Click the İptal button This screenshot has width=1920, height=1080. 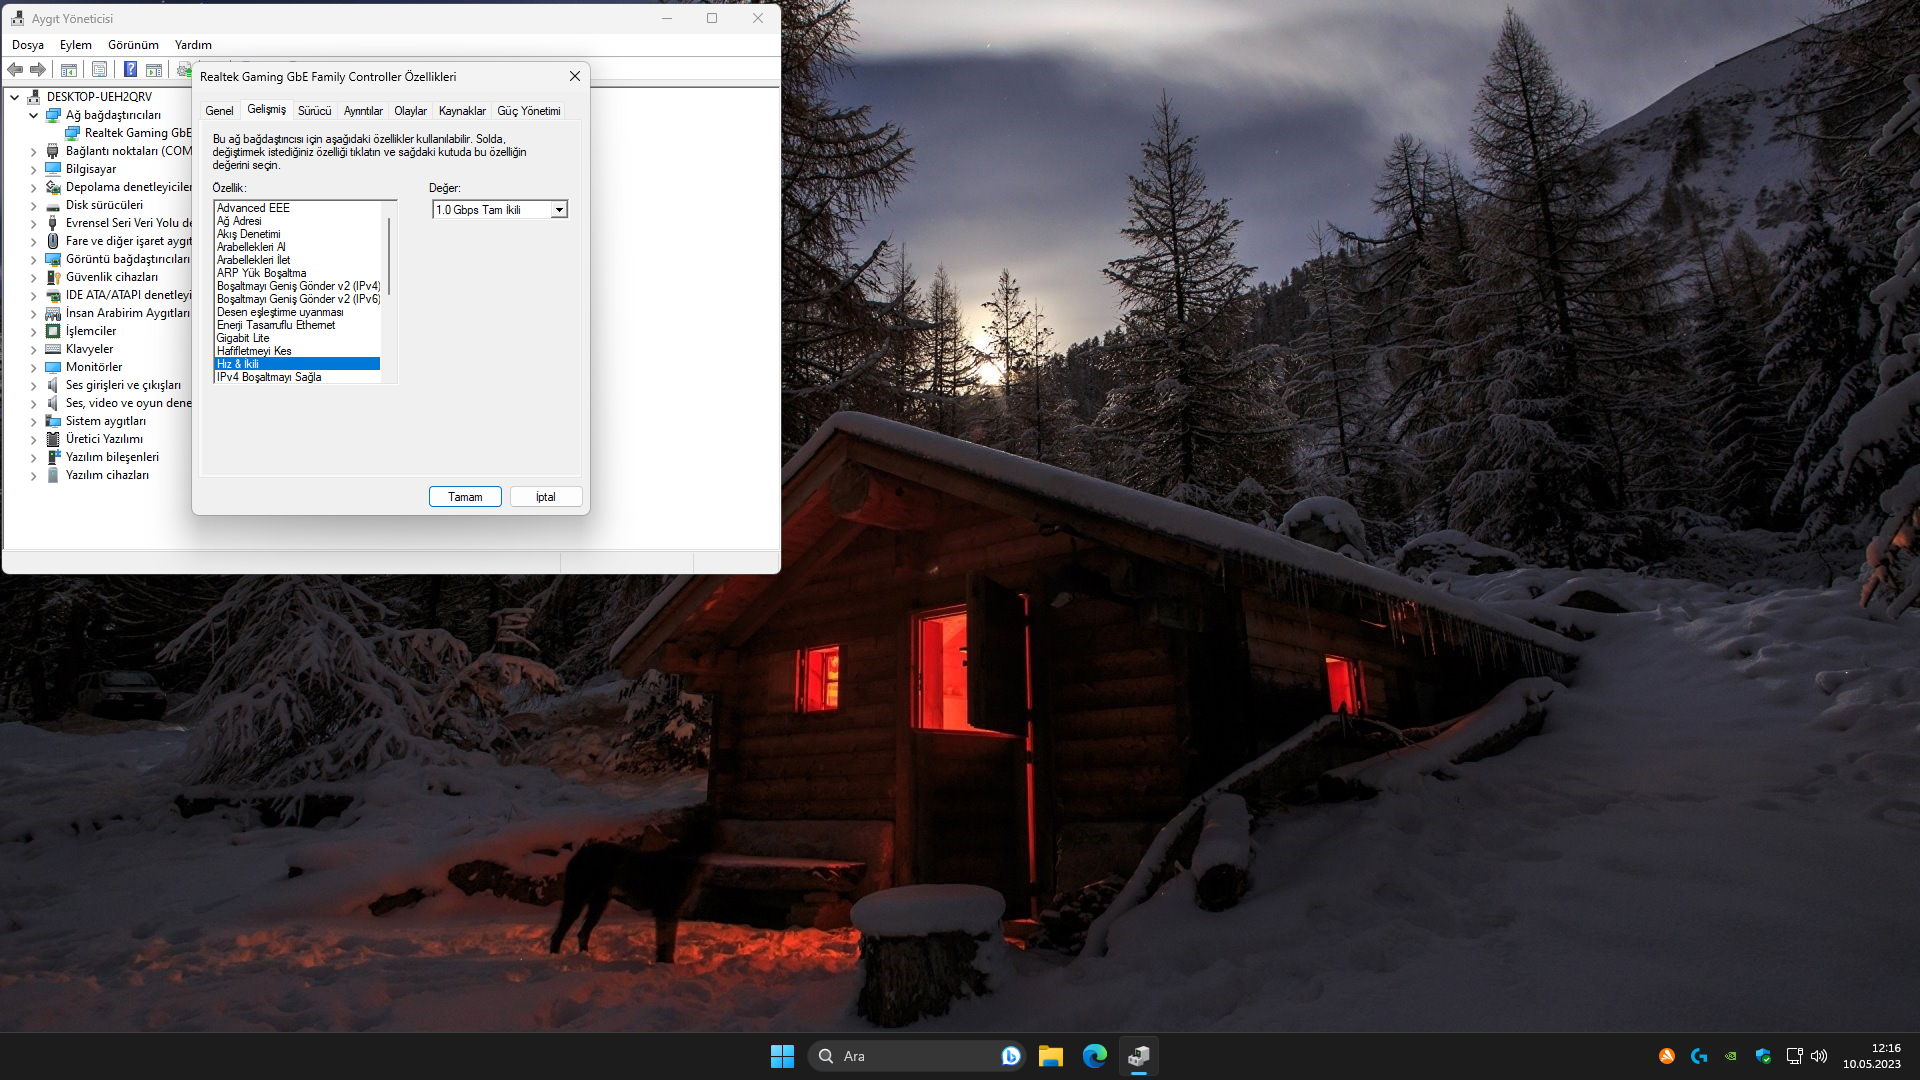point(545,497)
